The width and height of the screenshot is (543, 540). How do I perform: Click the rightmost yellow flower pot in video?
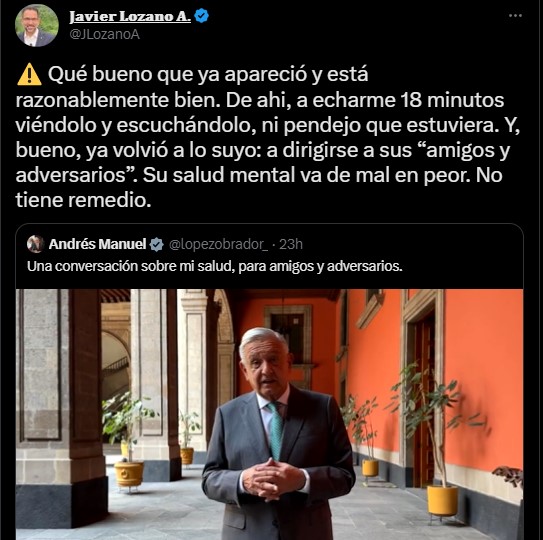click(442, 500)
